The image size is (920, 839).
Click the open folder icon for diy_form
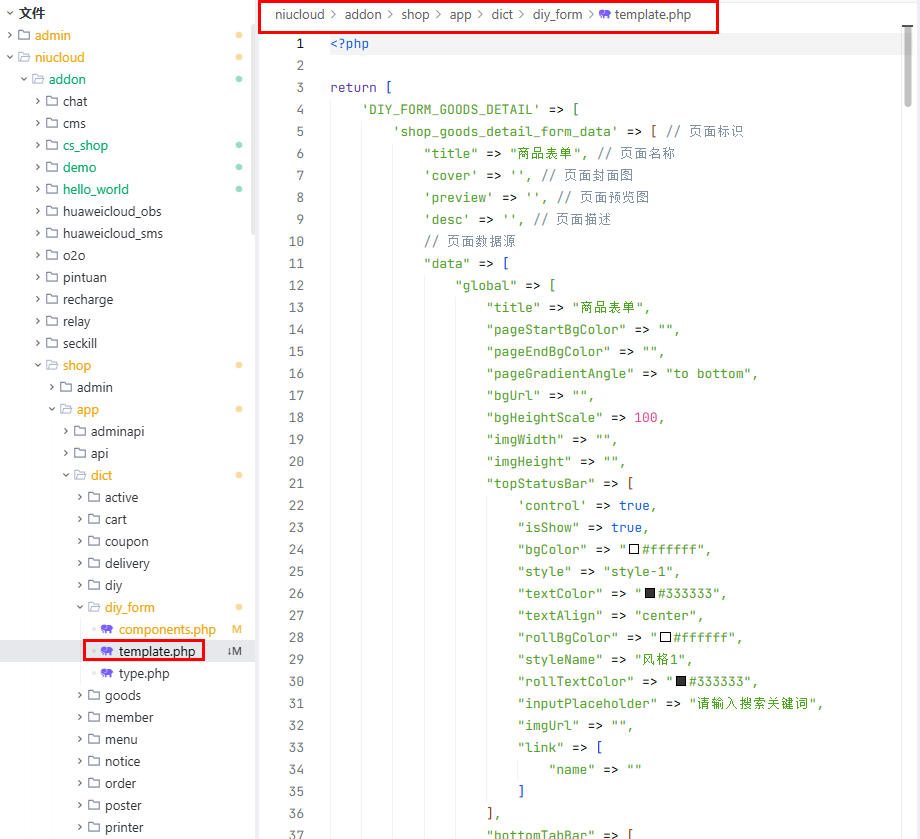(94, 607)
